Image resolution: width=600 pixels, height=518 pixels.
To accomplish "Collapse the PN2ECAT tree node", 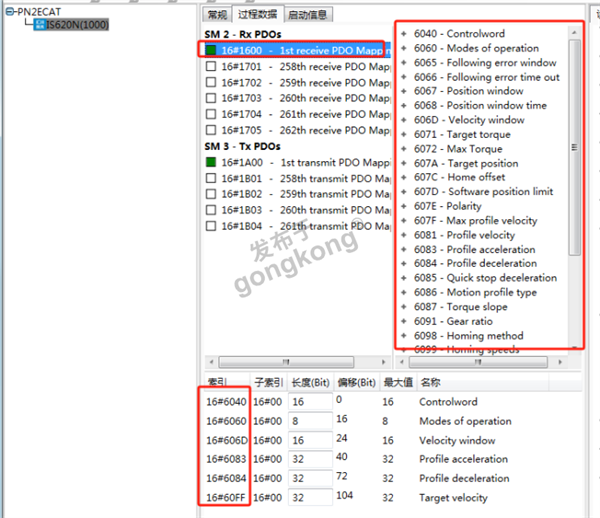I will click(10, 12).
